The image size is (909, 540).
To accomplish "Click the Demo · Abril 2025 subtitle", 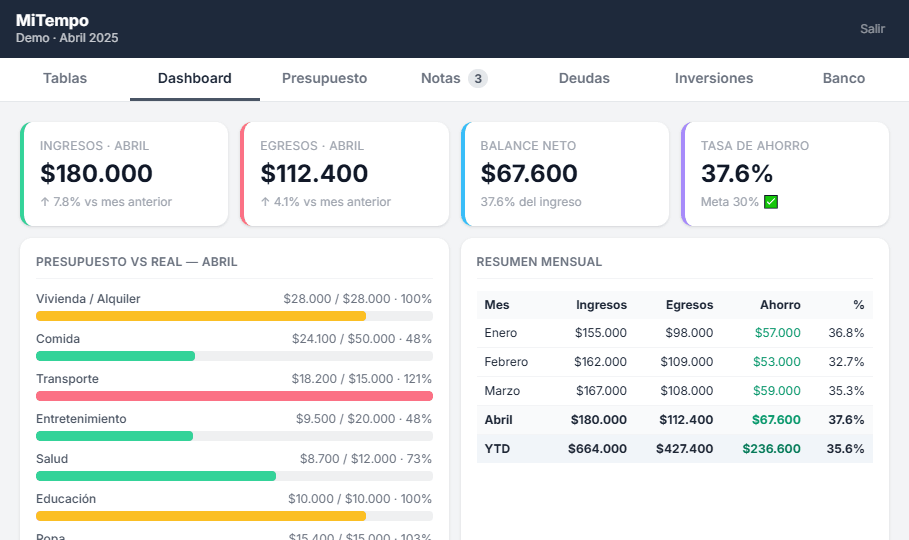I will click(67, 38).
